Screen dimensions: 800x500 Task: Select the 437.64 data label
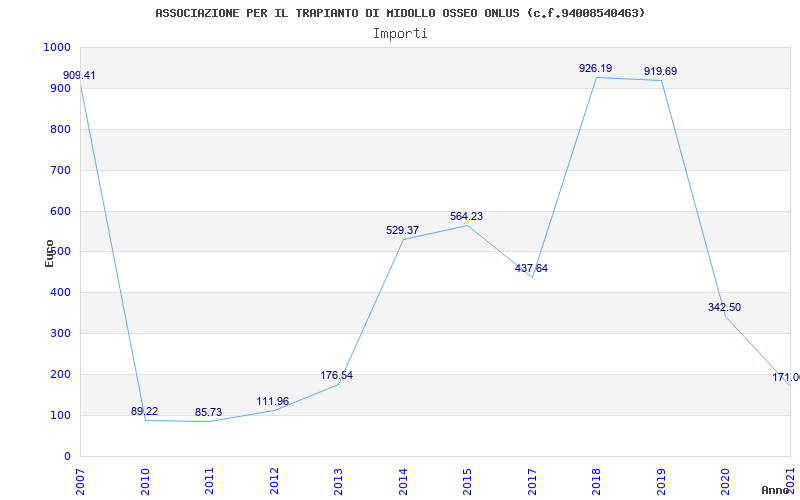pos(531,268)
